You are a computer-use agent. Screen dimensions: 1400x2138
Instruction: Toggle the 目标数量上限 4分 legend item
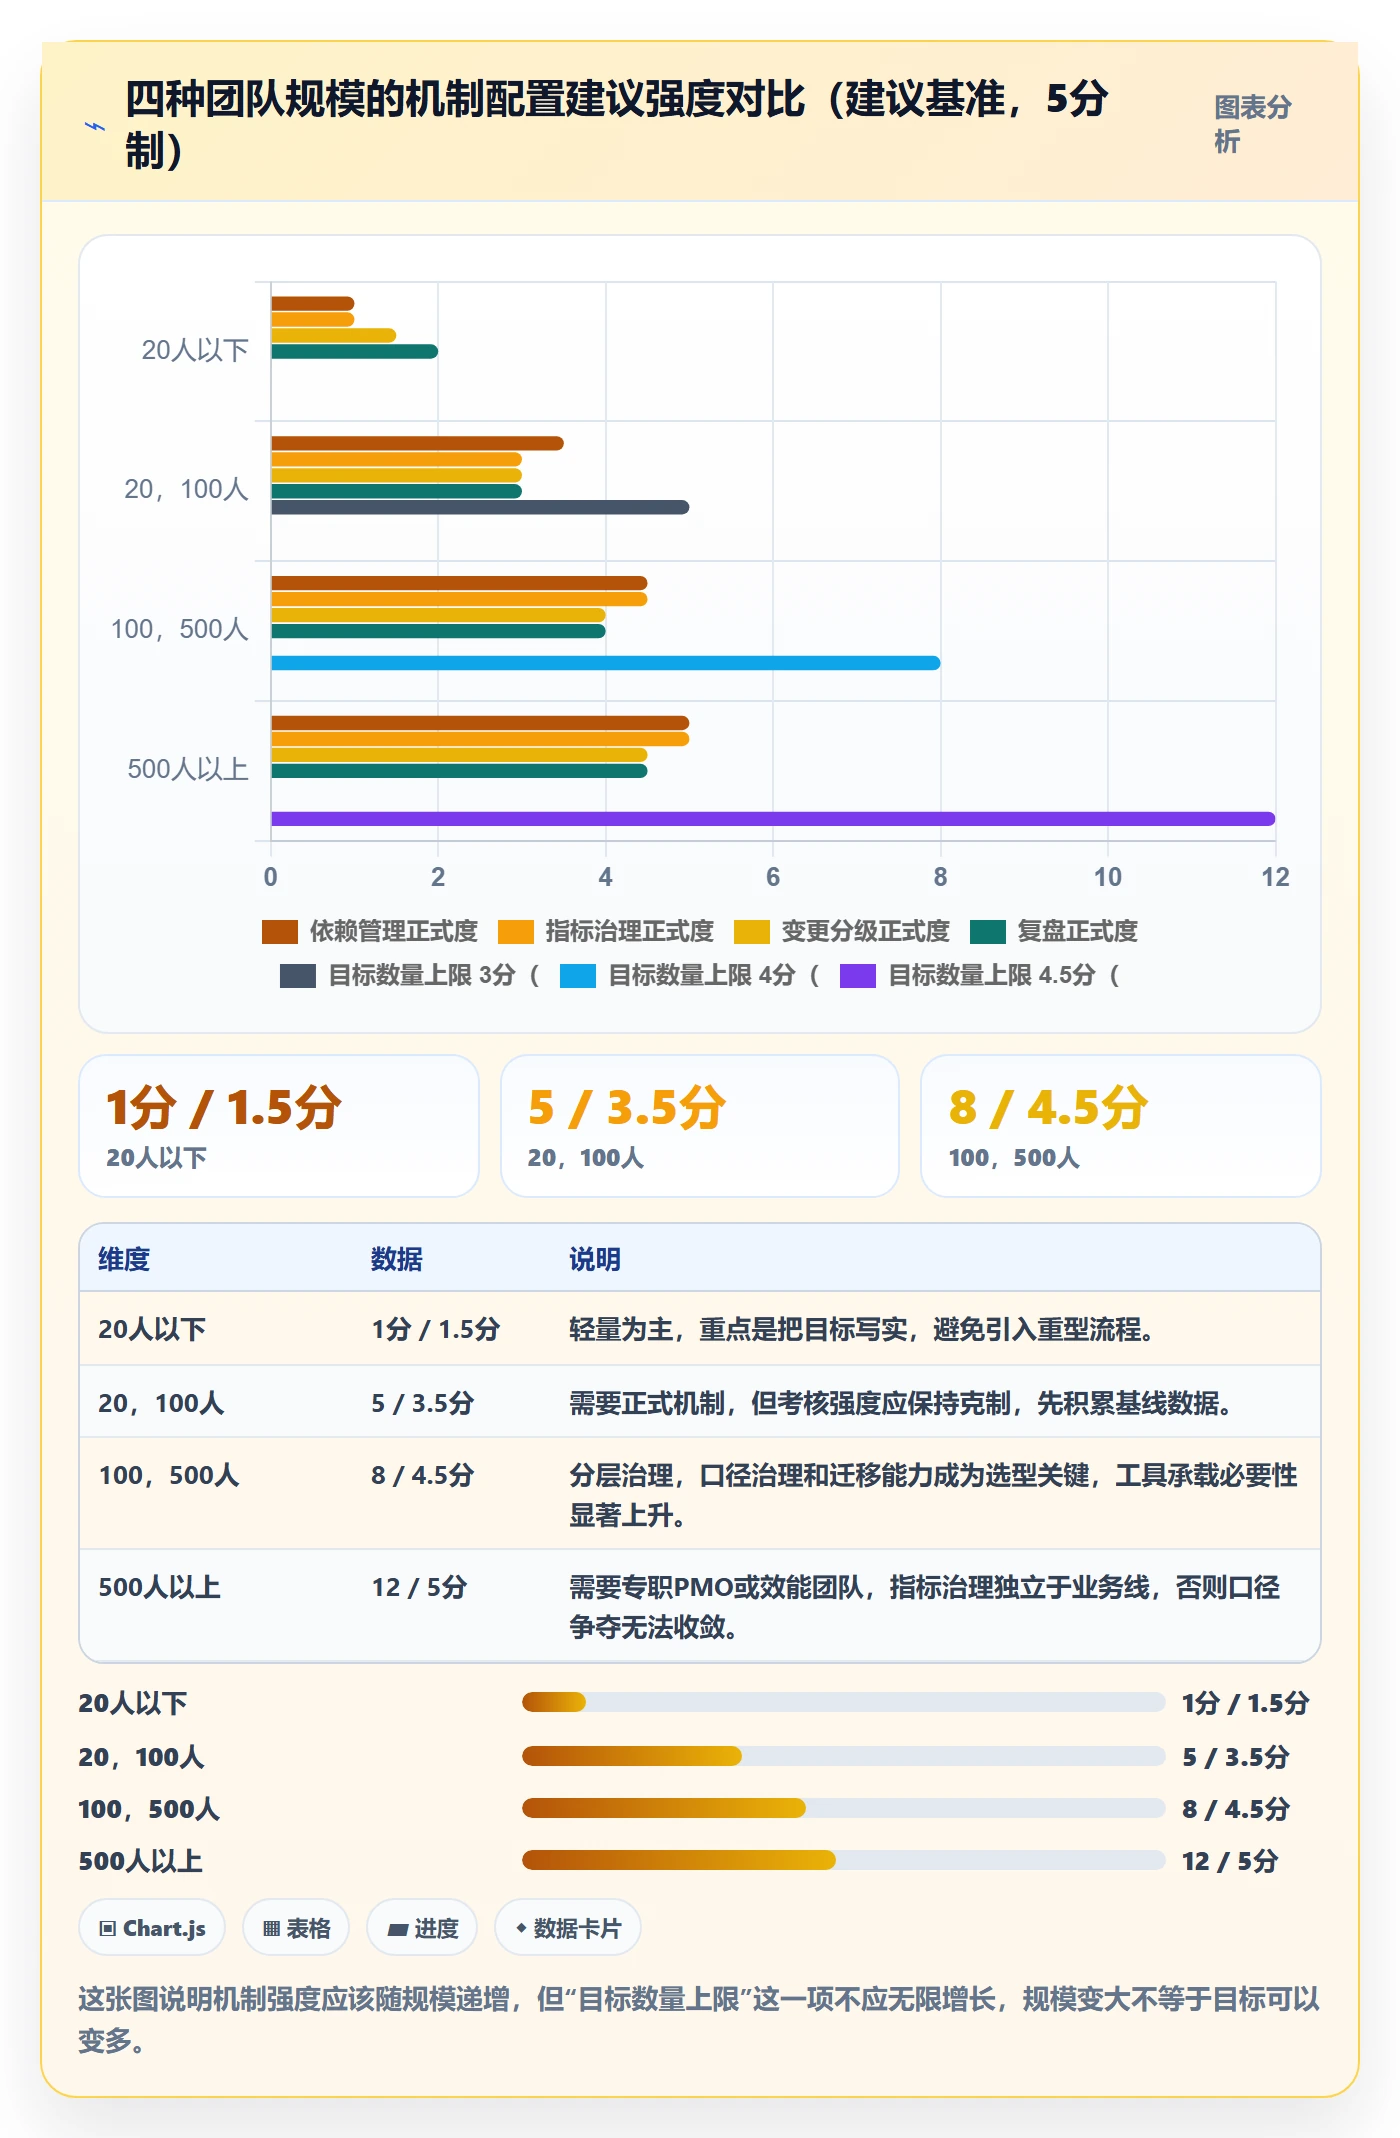tap(690, 975)
